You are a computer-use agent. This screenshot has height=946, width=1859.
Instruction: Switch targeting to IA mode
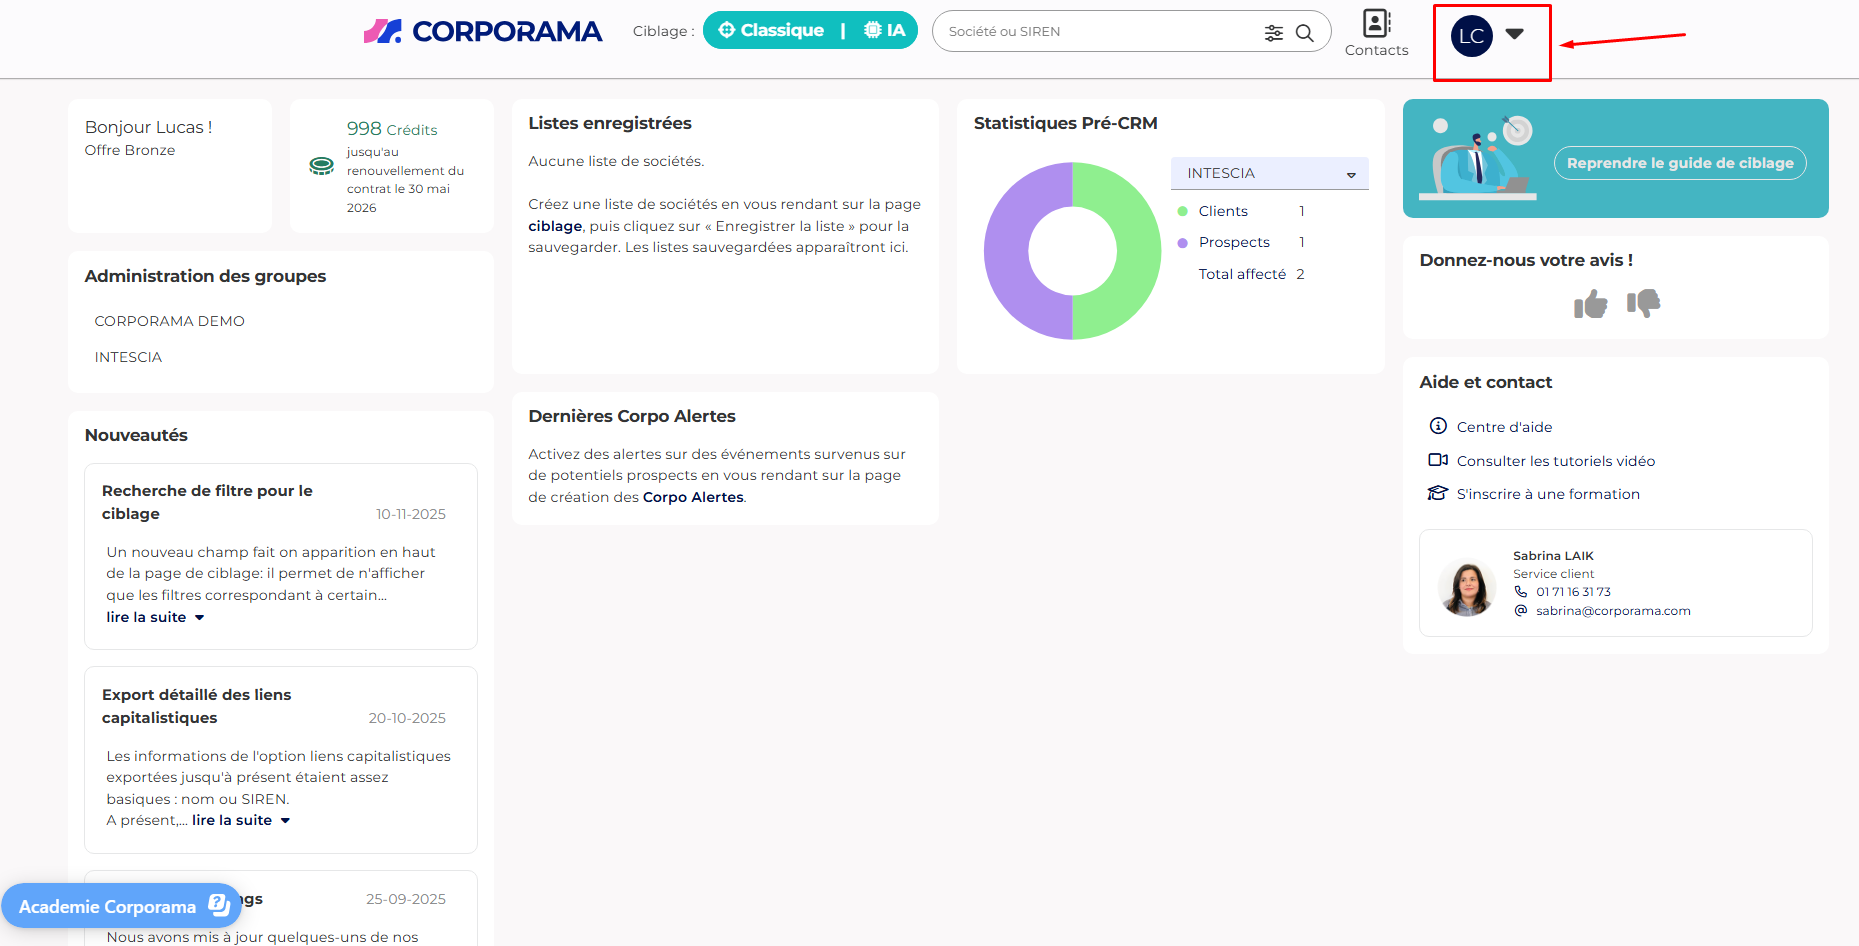(x=885, y=31)
